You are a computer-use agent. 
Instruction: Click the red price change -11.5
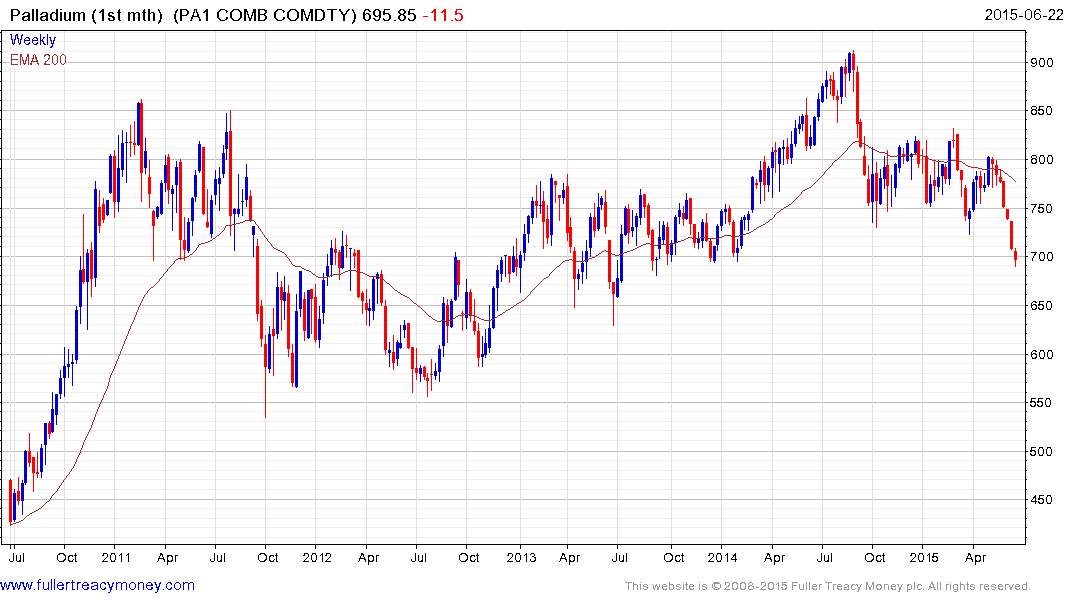443,15
